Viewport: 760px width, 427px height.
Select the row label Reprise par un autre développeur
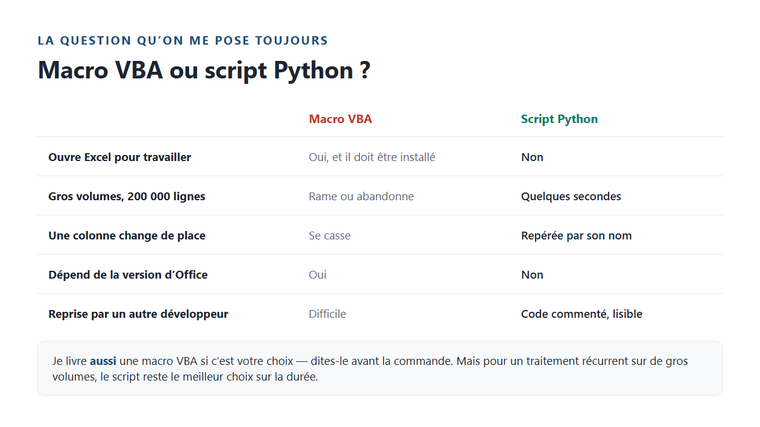click(138, 314)
